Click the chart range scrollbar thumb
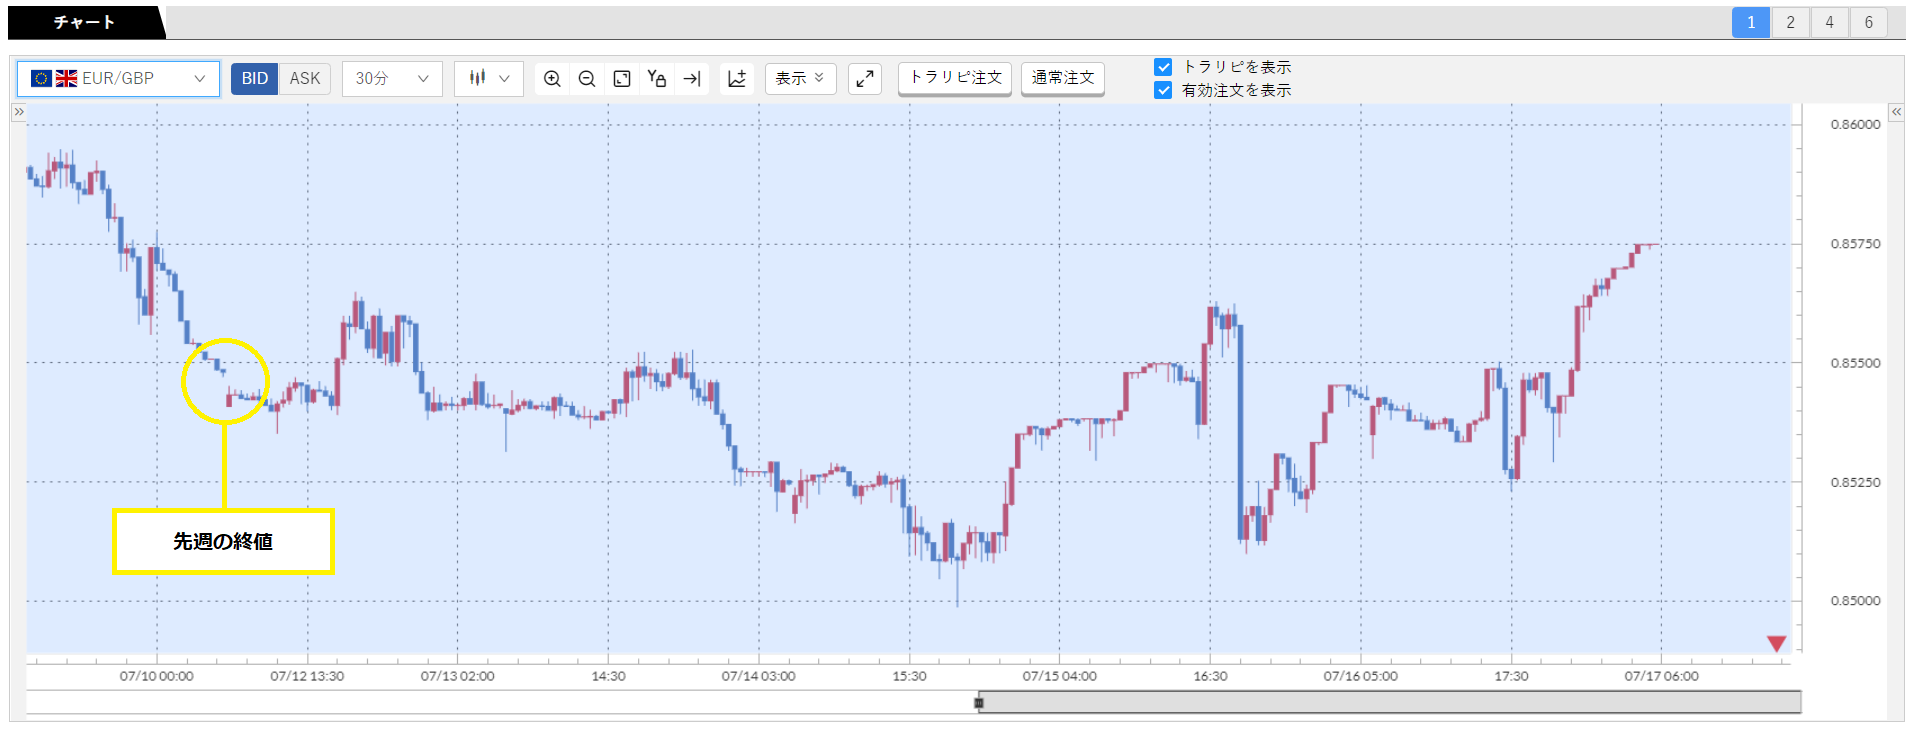 click(1390, 703)
